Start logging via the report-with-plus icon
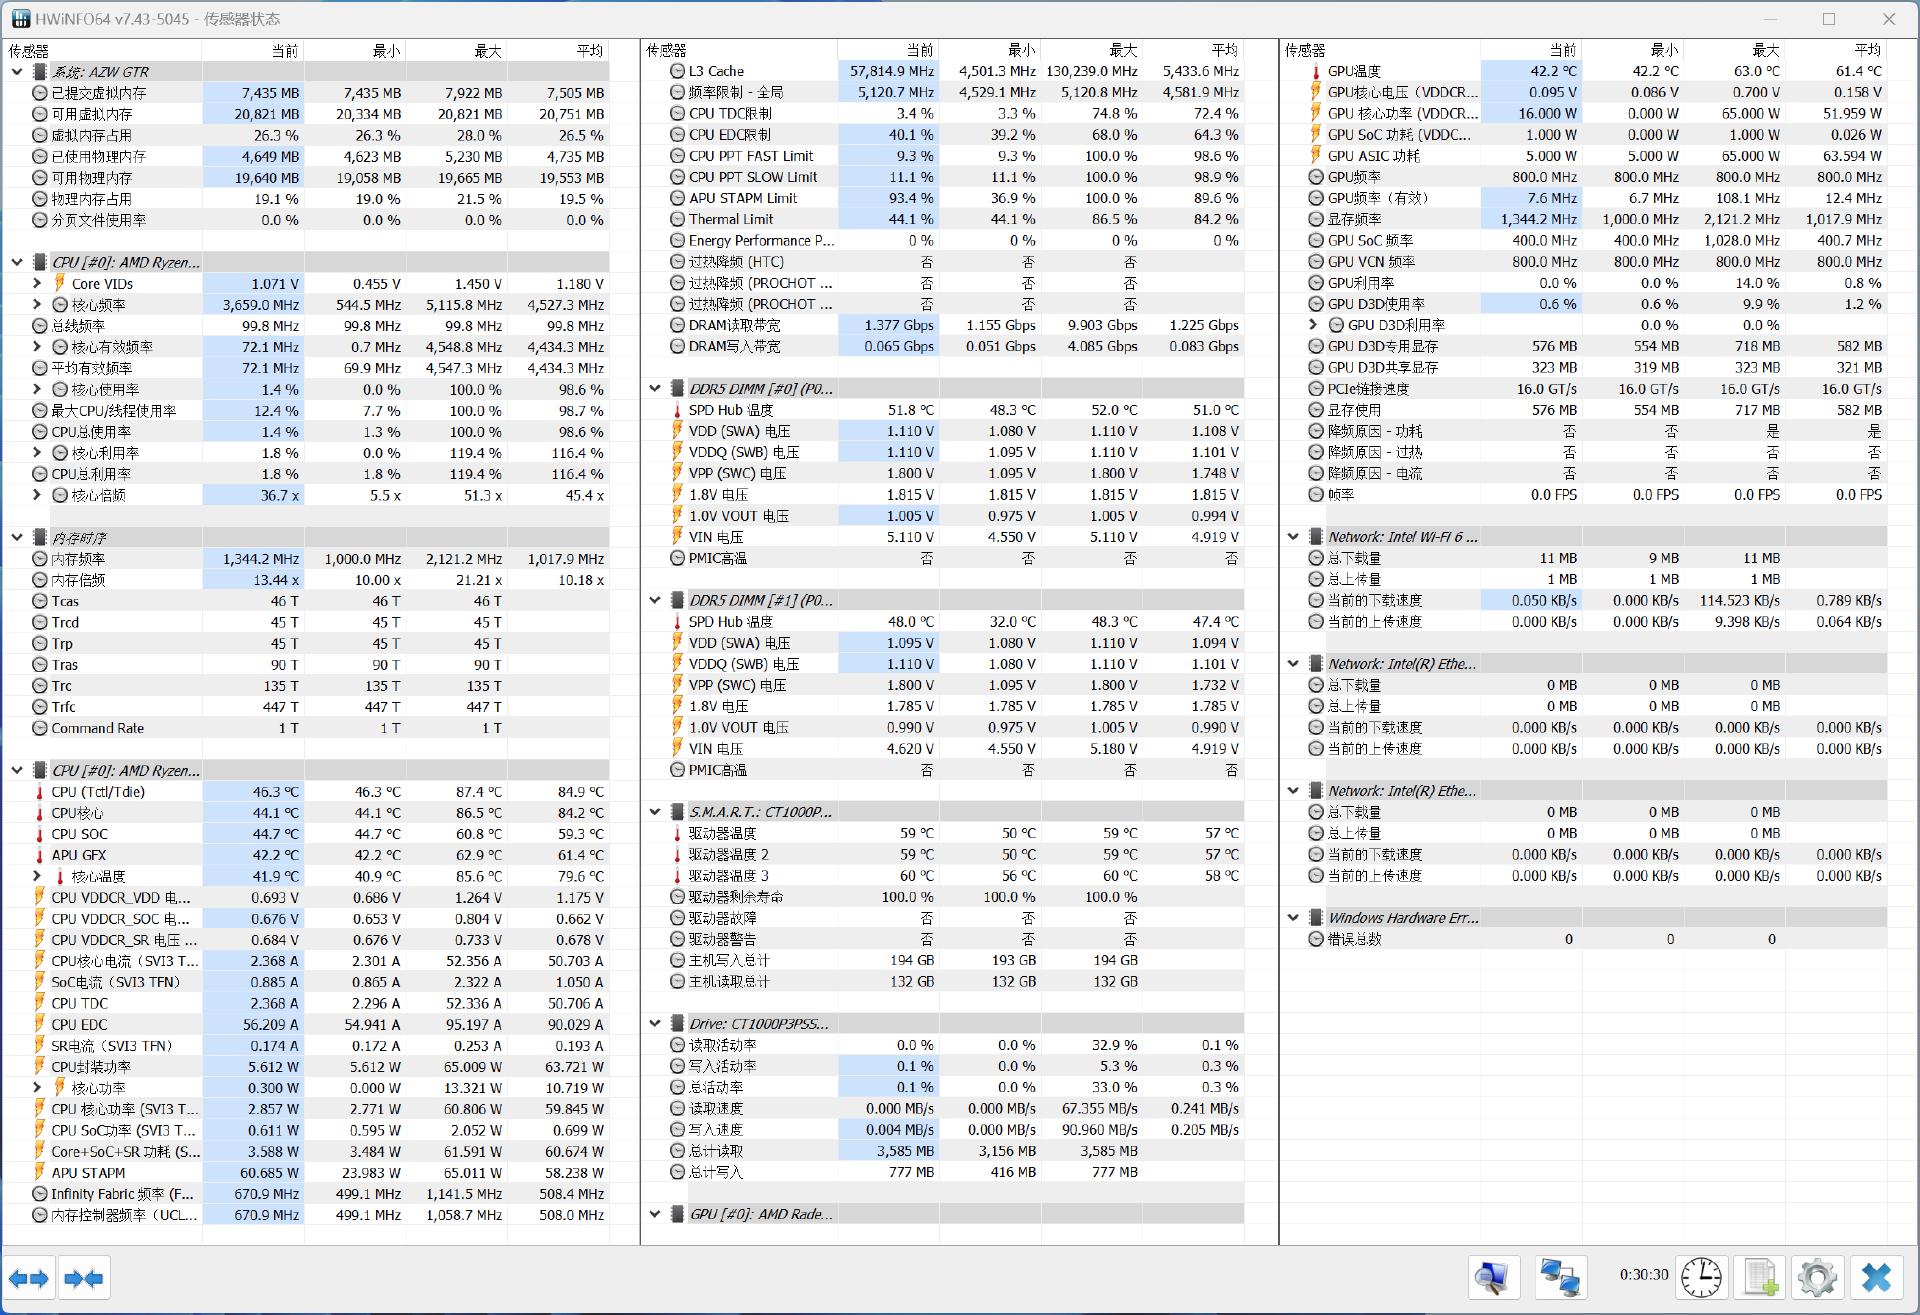The width and height of the screenshot is (1920, 1315). [x=1760, y=1277]
